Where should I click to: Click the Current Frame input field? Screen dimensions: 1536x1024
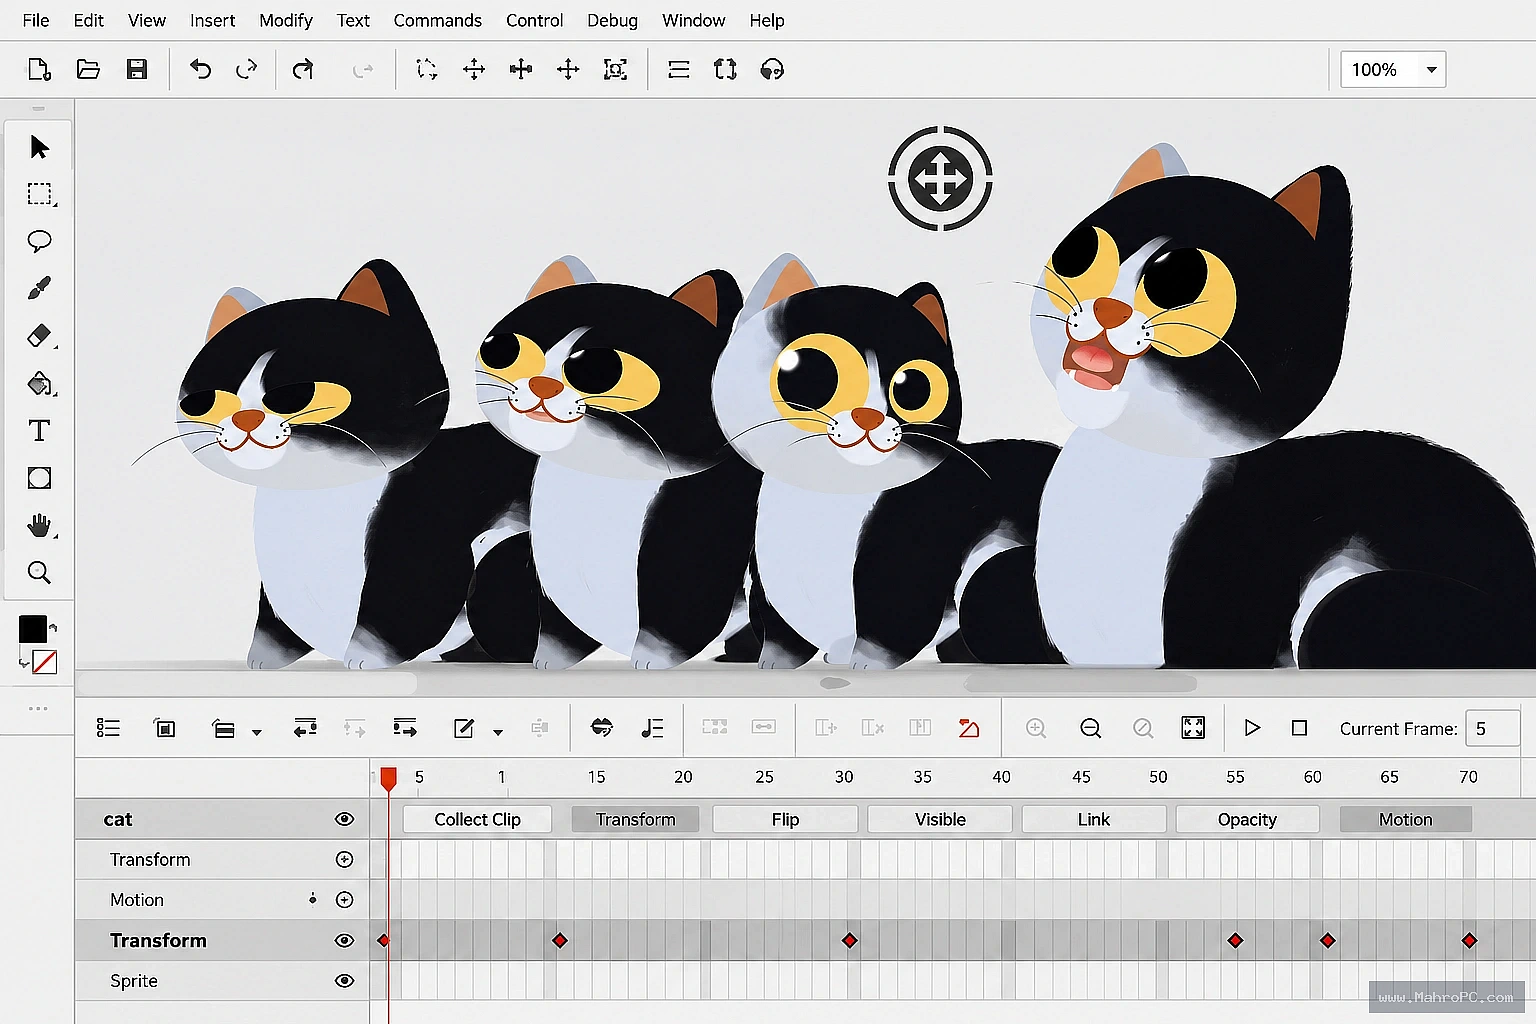tap(1492, 729)
